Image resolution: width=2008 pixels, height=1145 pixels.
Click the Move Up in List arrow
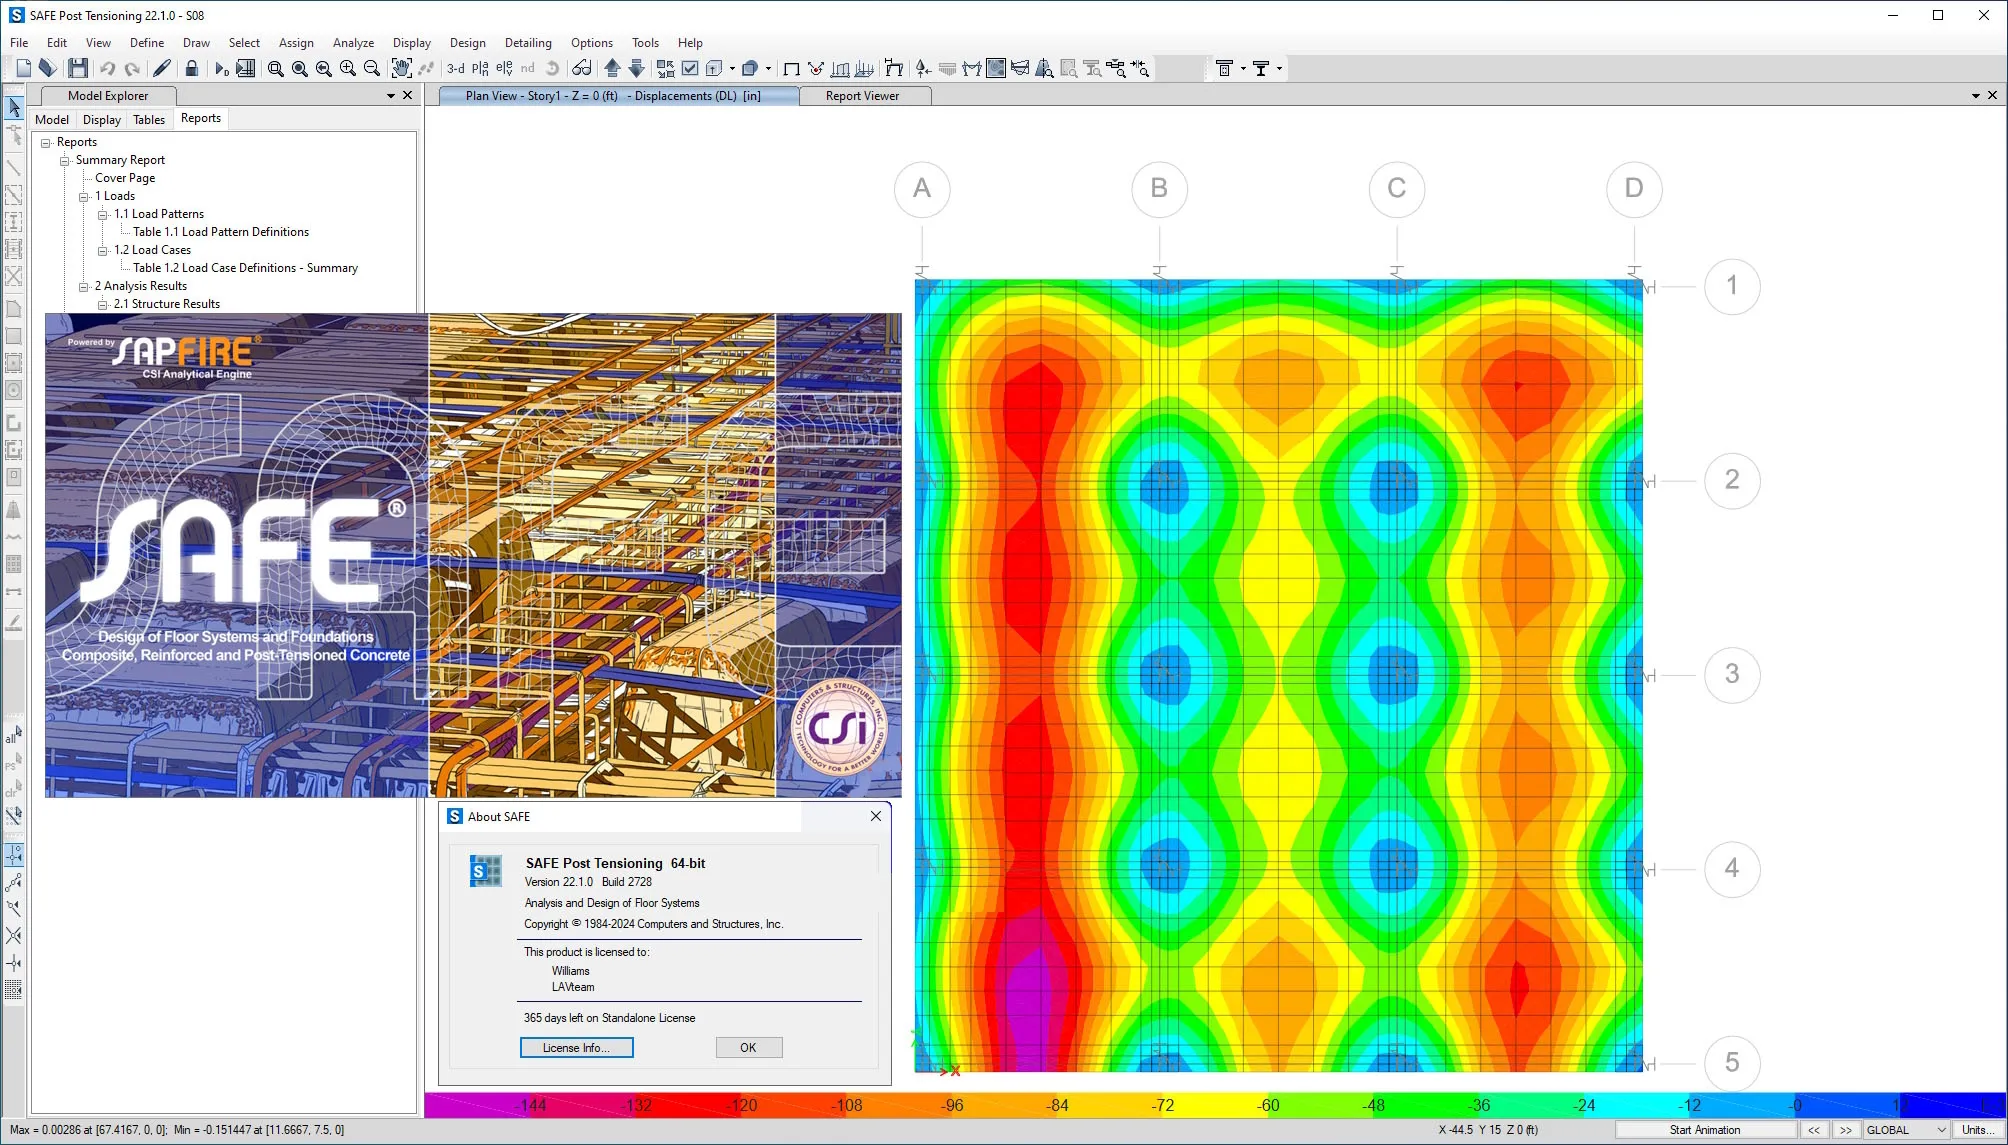[612, 68]
